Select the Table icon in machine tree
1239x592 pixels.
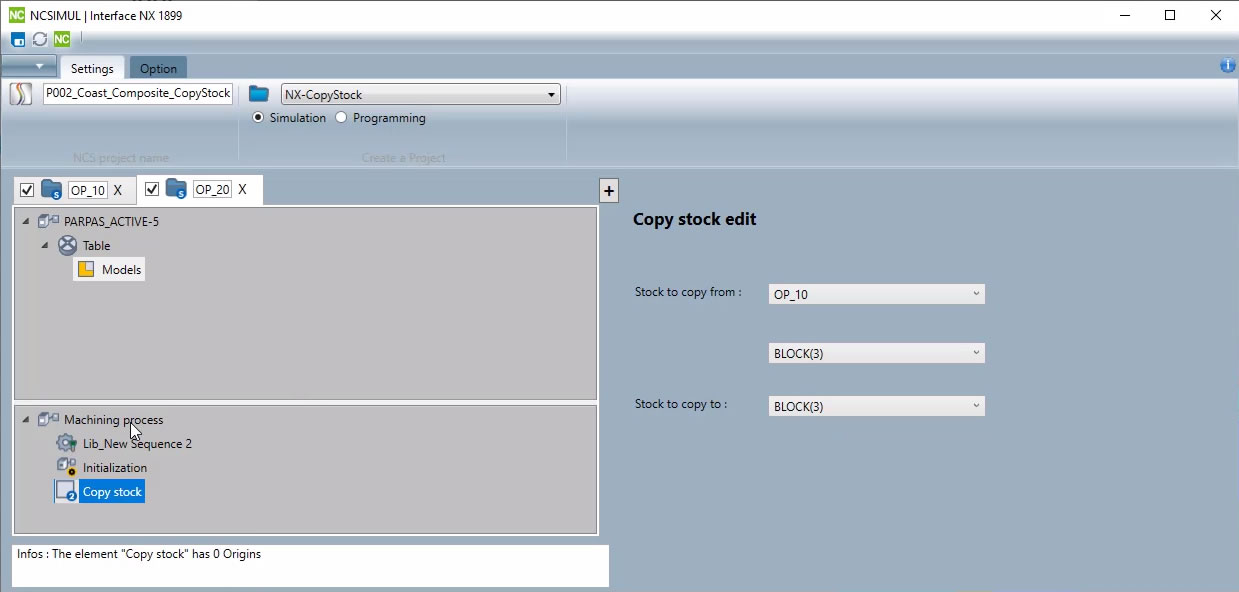pyautogui.click(x=67, y=246)
